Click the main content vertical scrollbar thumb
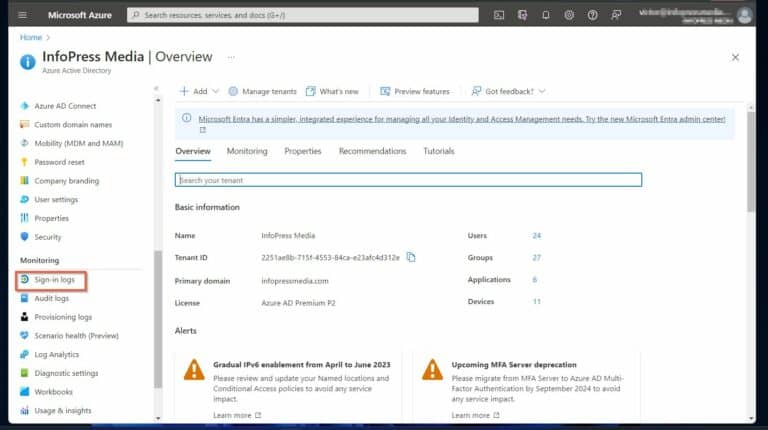This screenshot has height=430, width=768. click(751, 162)
